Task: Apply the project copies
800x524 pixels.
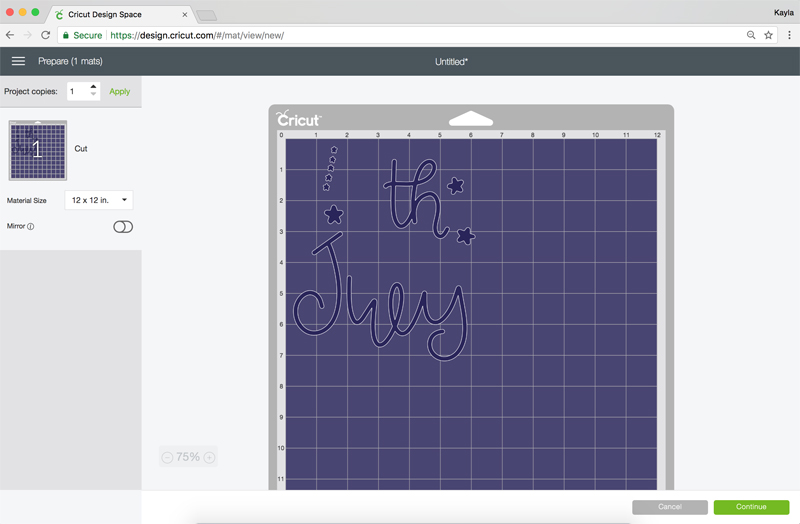Action: click(120, 91)
